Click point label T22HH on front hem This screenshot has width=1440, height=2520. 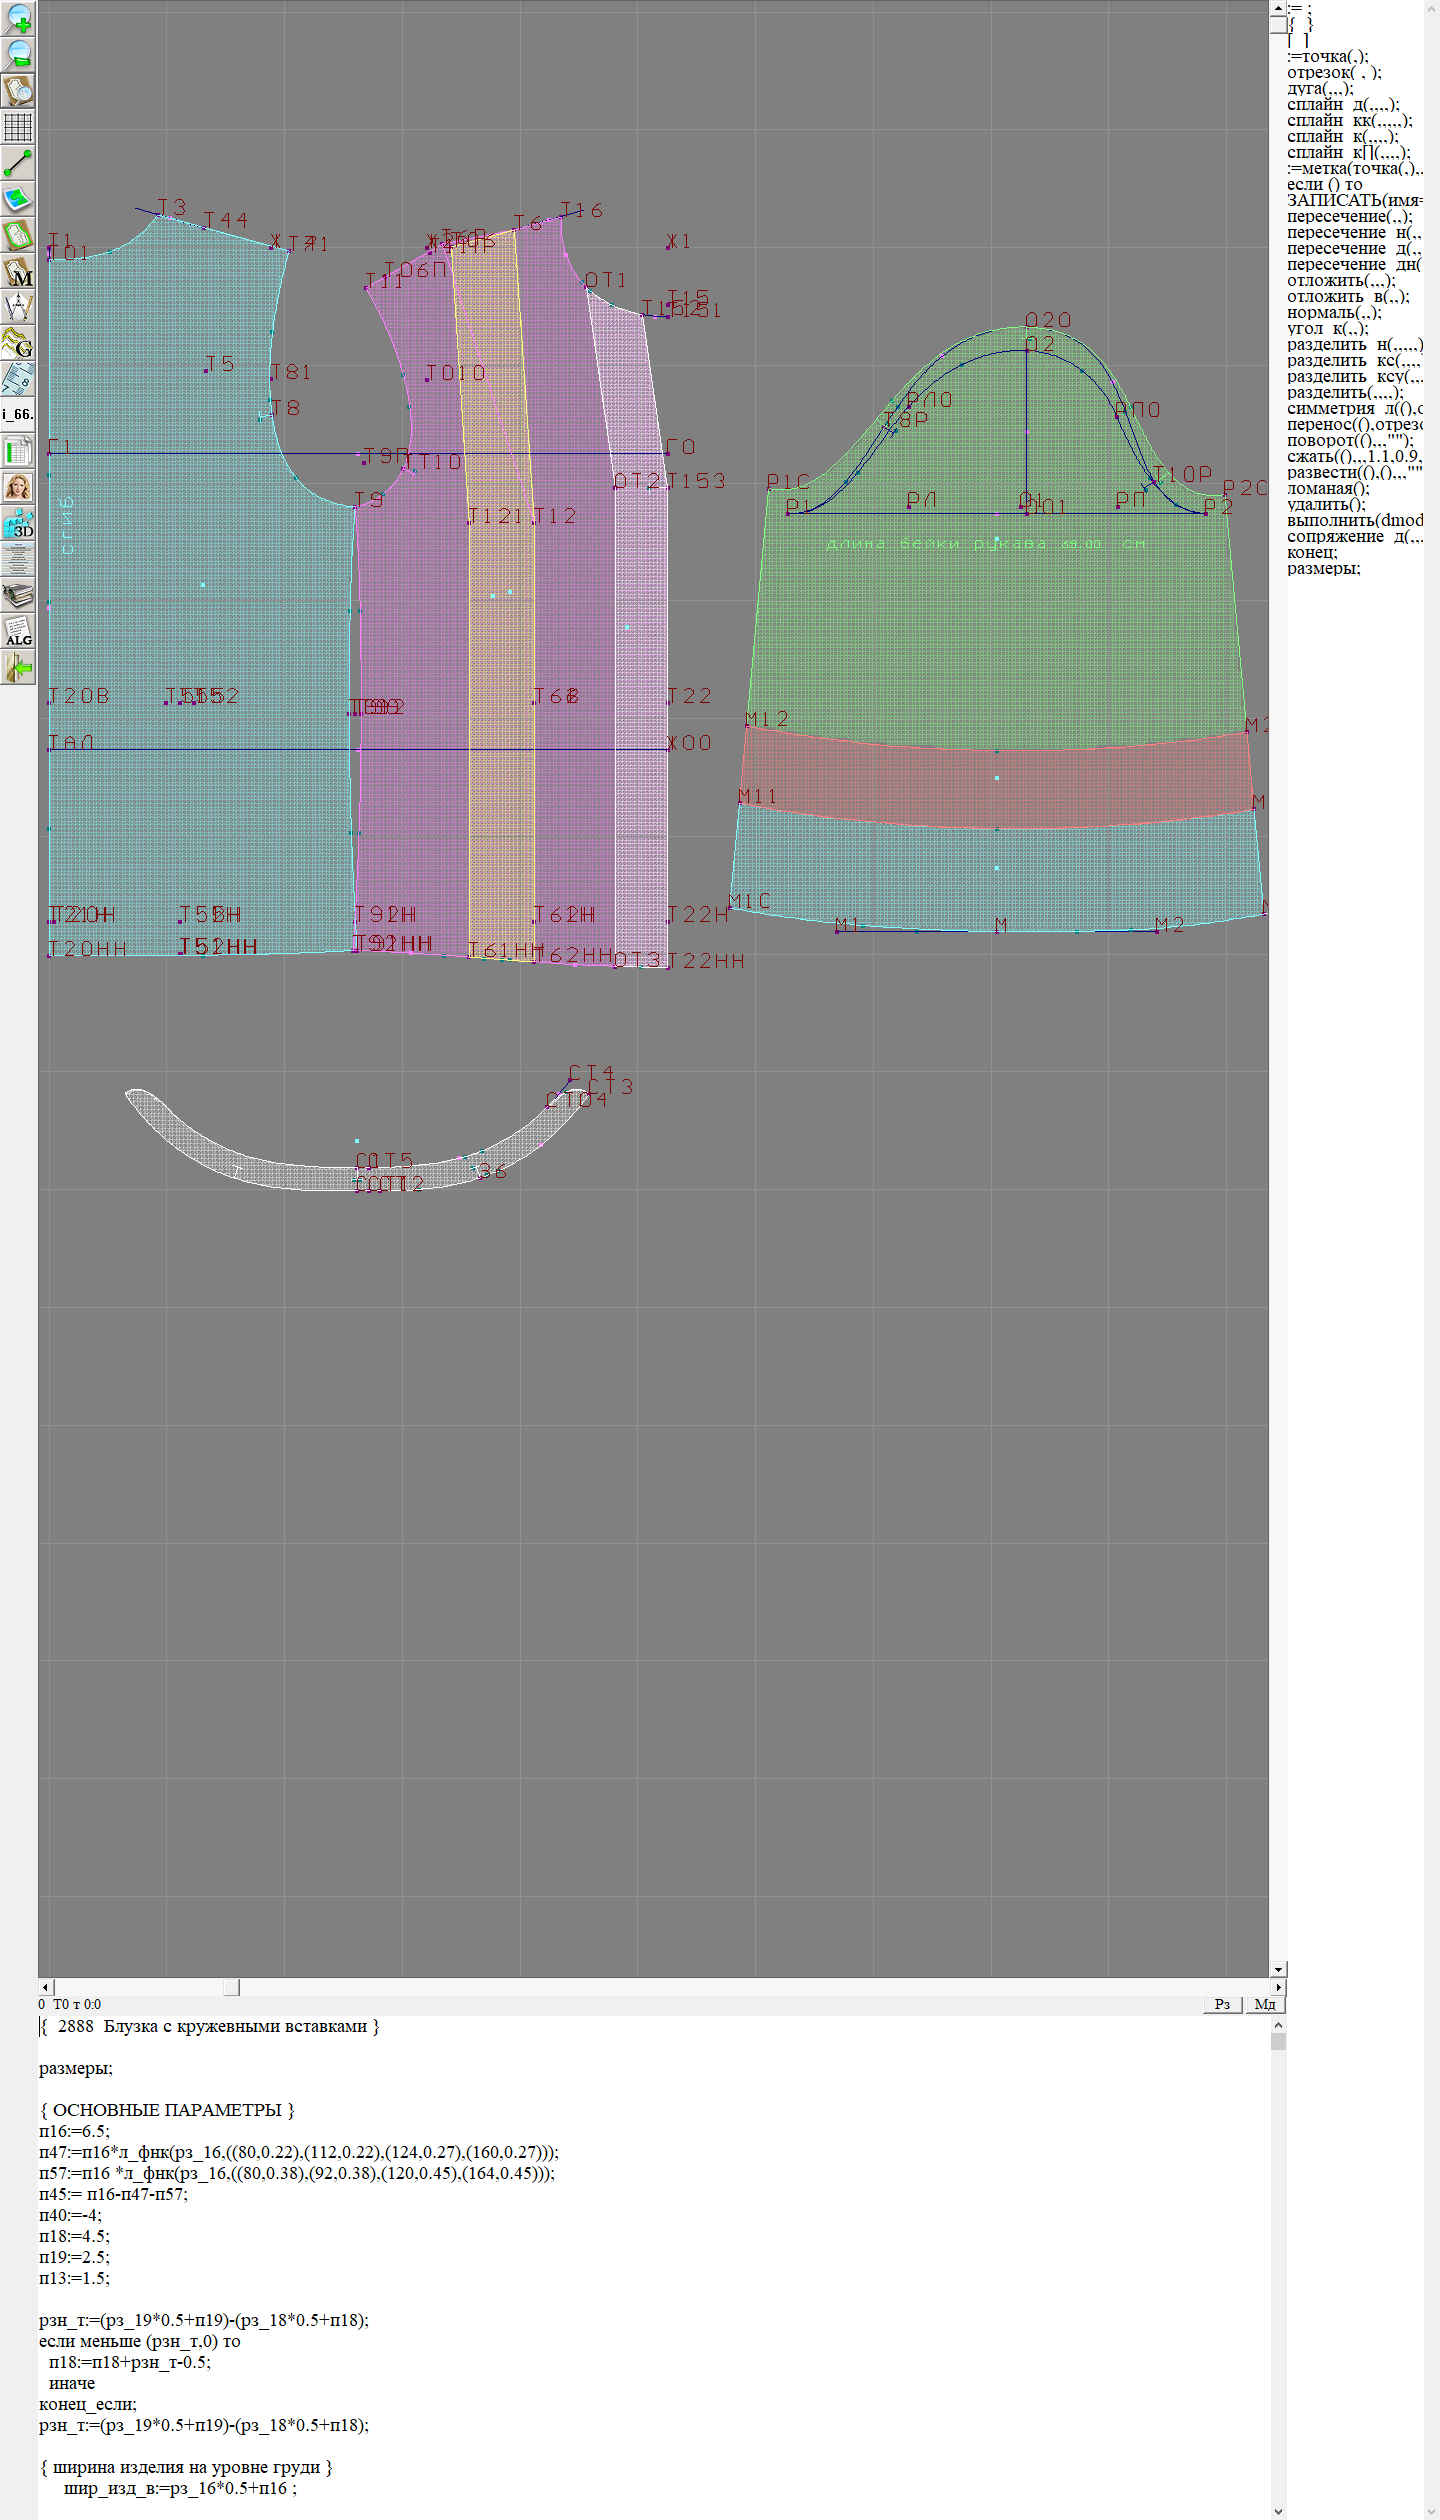[x=706, y=960]
